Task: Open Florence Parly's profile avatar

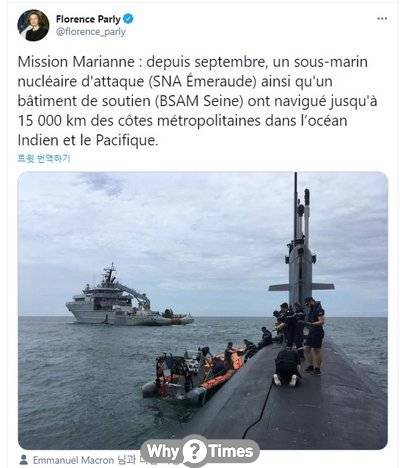Action: (x=33, y=25)
